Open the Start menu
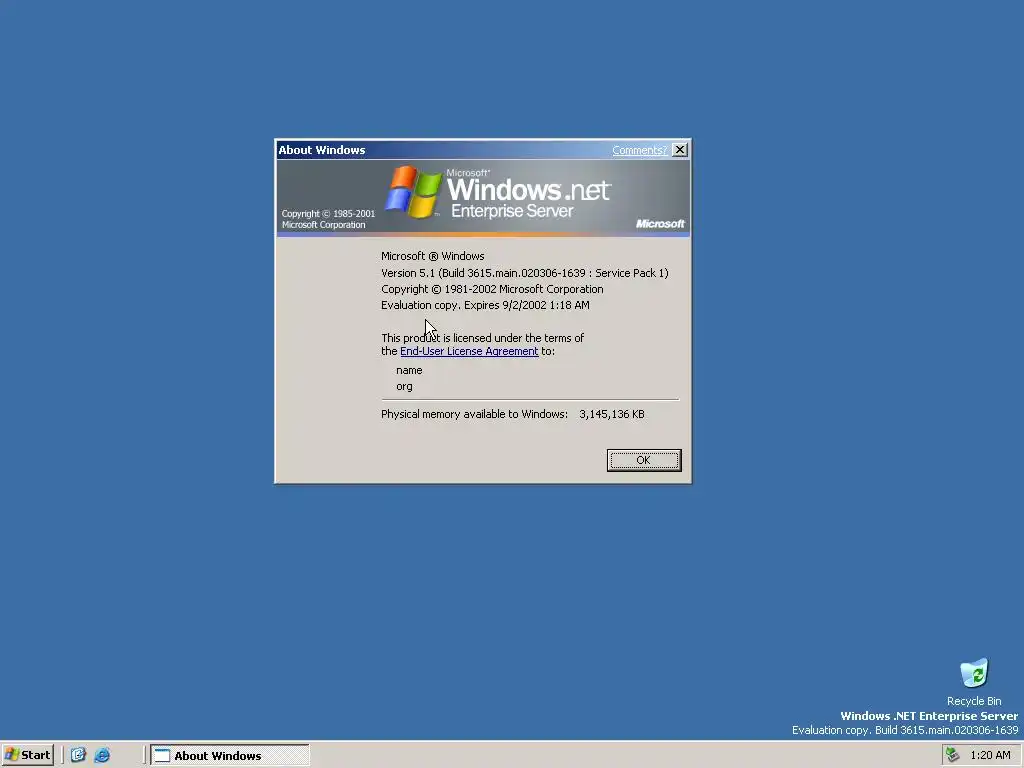1024x768 pixels. click(27, 755)
